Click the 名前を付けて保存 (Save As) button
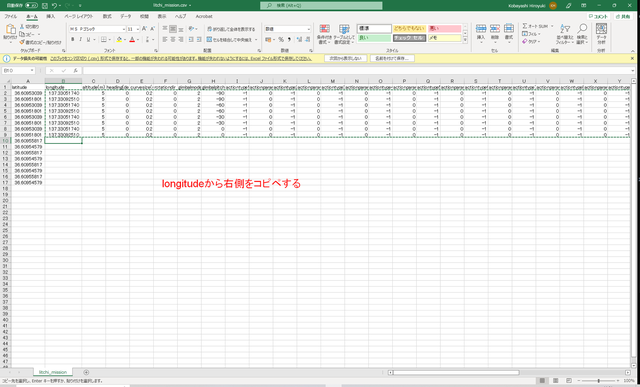This screenshot has width=640, height=387. [x=392, y=58]
